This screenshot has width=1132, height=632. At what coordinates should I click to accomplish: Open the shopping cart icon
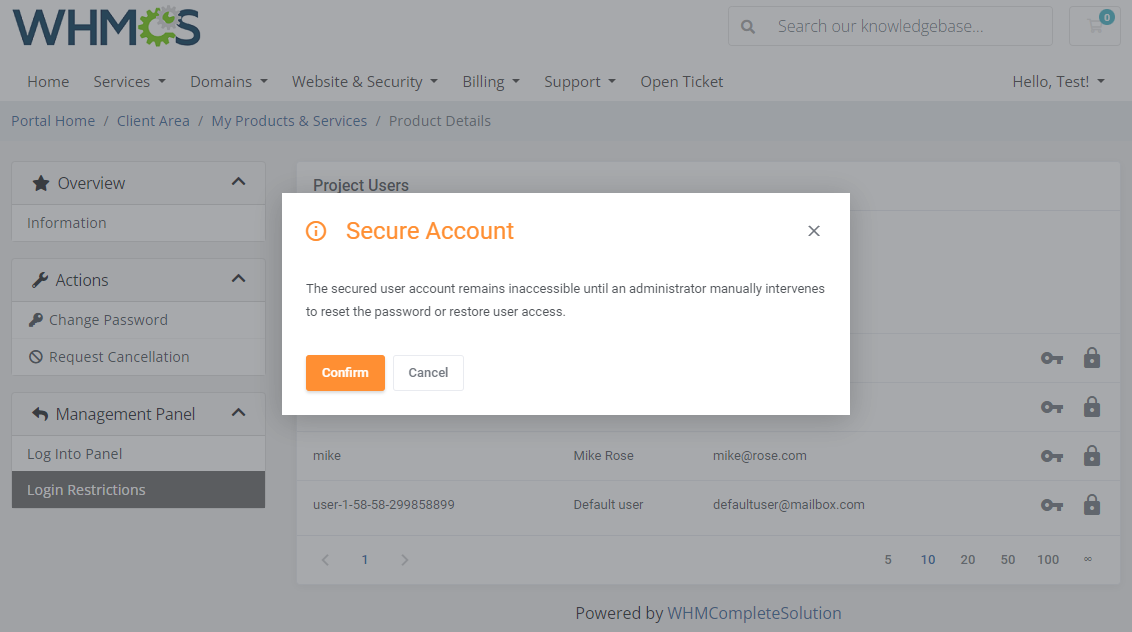tap(1095, 26)
